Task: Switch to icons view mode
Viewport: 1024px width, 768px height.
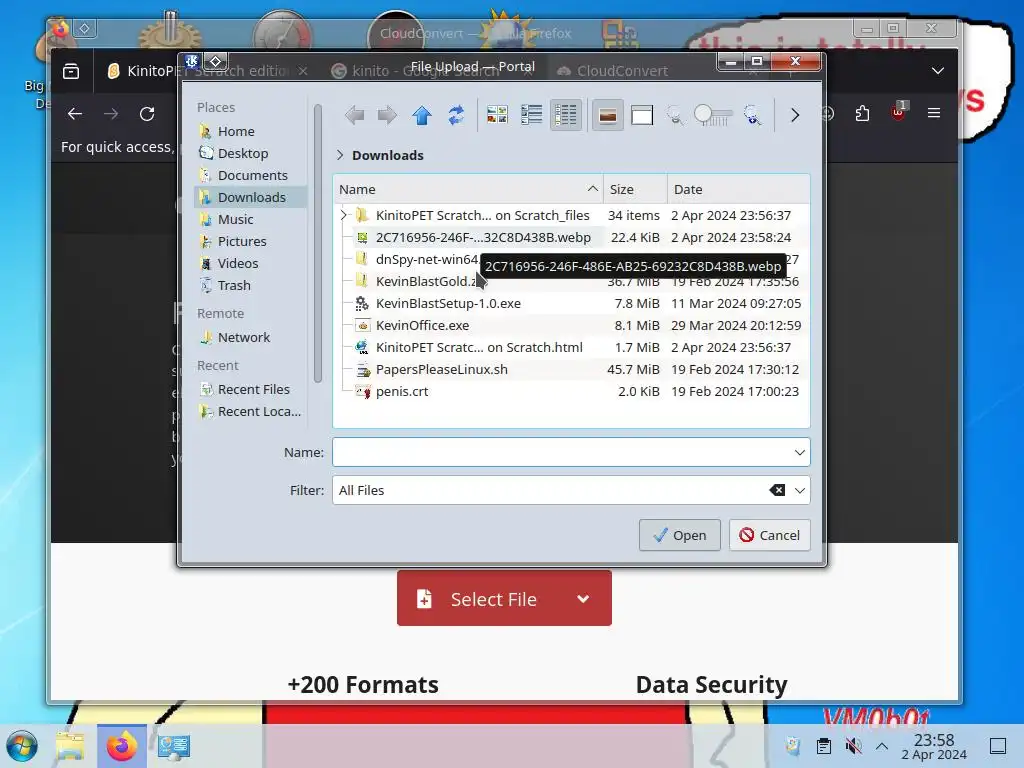Action: 497,116
